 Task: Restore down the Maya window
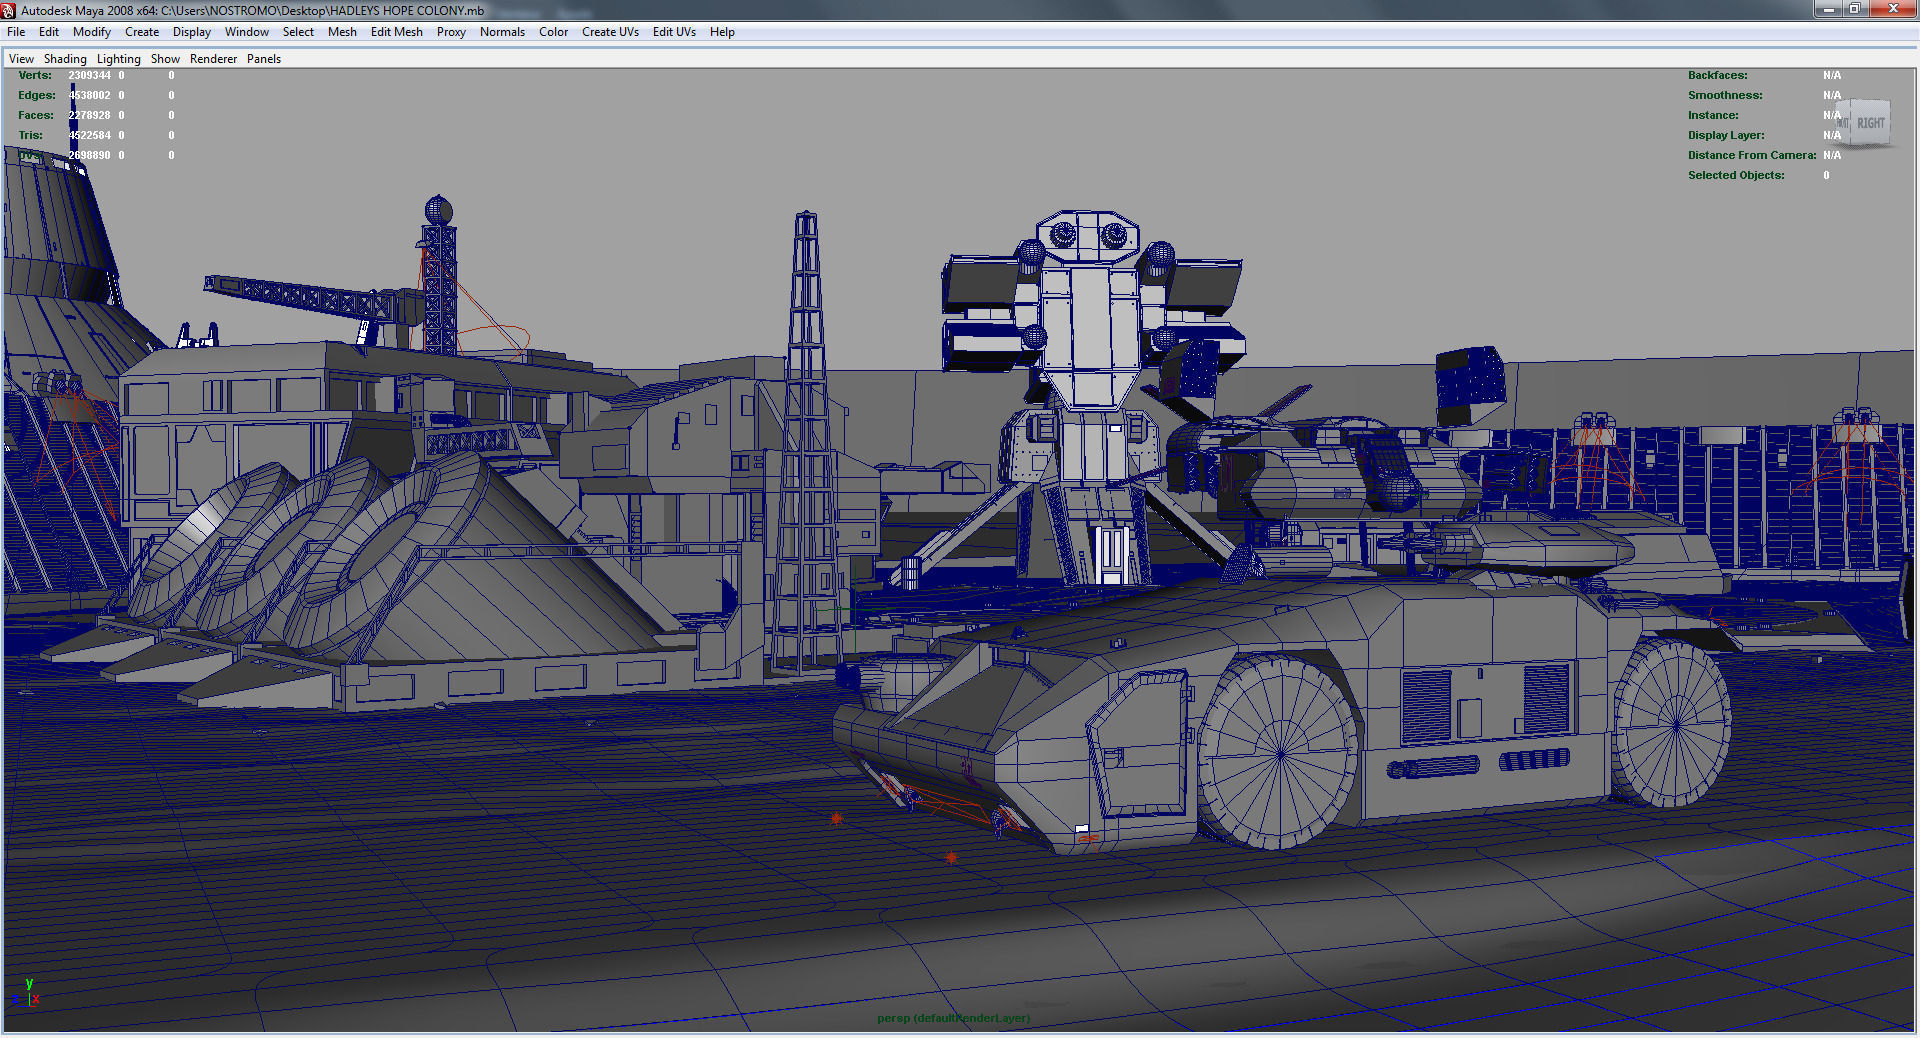tap(1854, 9)
